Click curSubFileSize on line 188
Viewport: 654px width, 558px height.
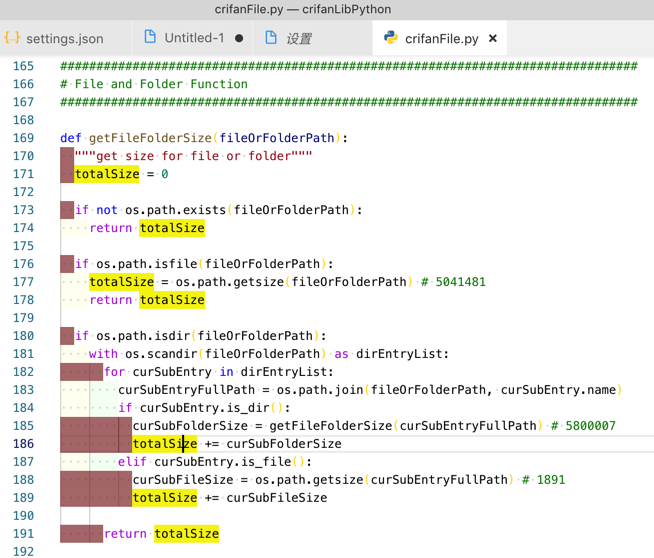(x=183, y=480)
